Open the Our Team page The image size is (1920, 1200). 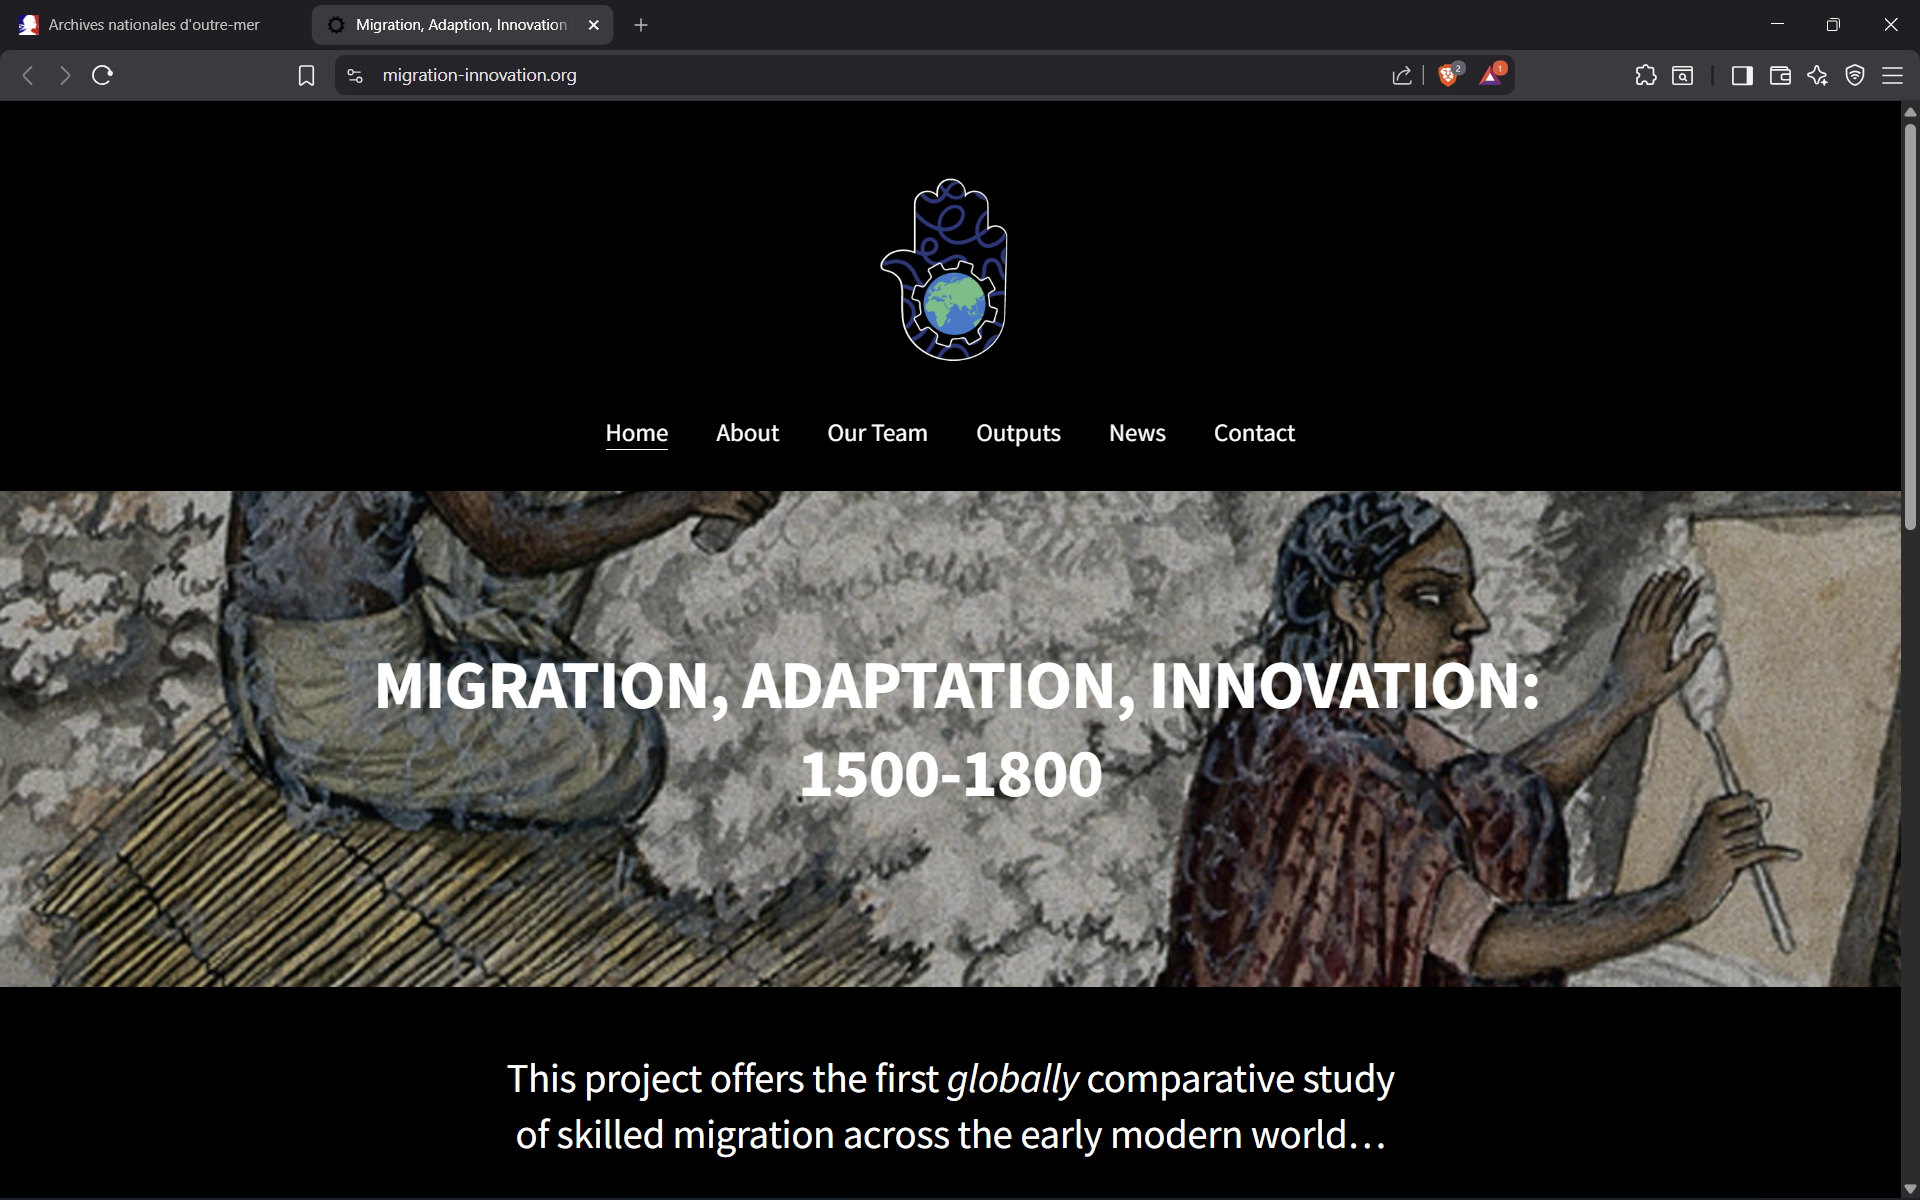click(877, 433)
